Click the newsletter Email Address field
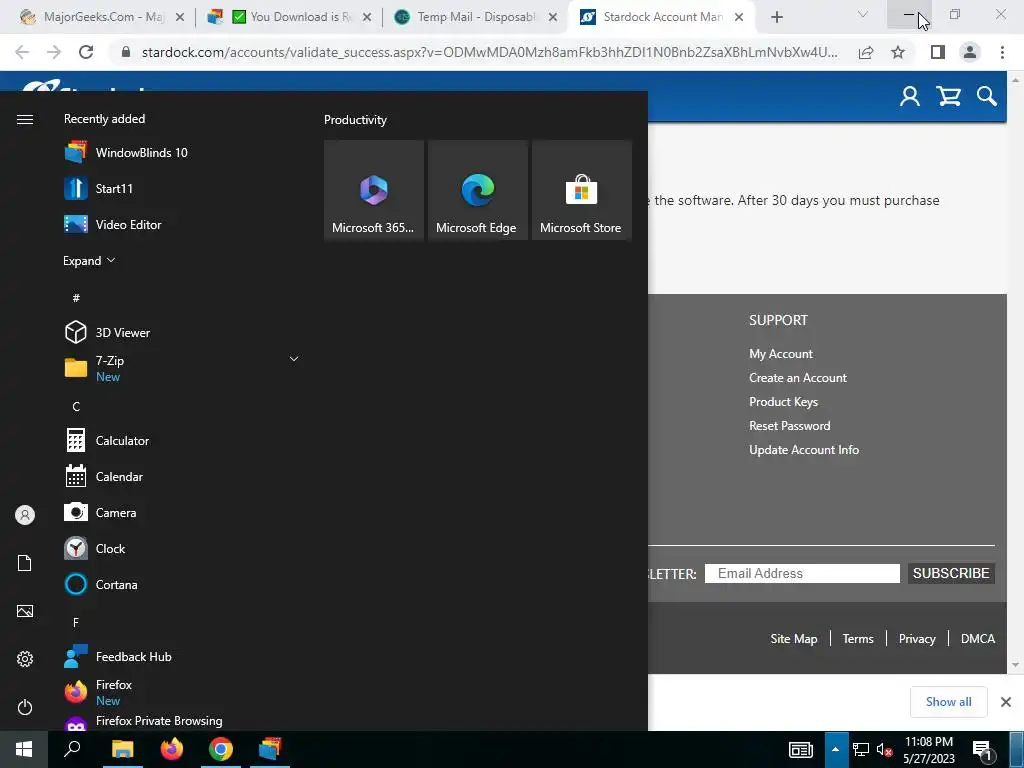Image resolution: width=1024 pixels, height=768 pixels. [x=802, y=573]
